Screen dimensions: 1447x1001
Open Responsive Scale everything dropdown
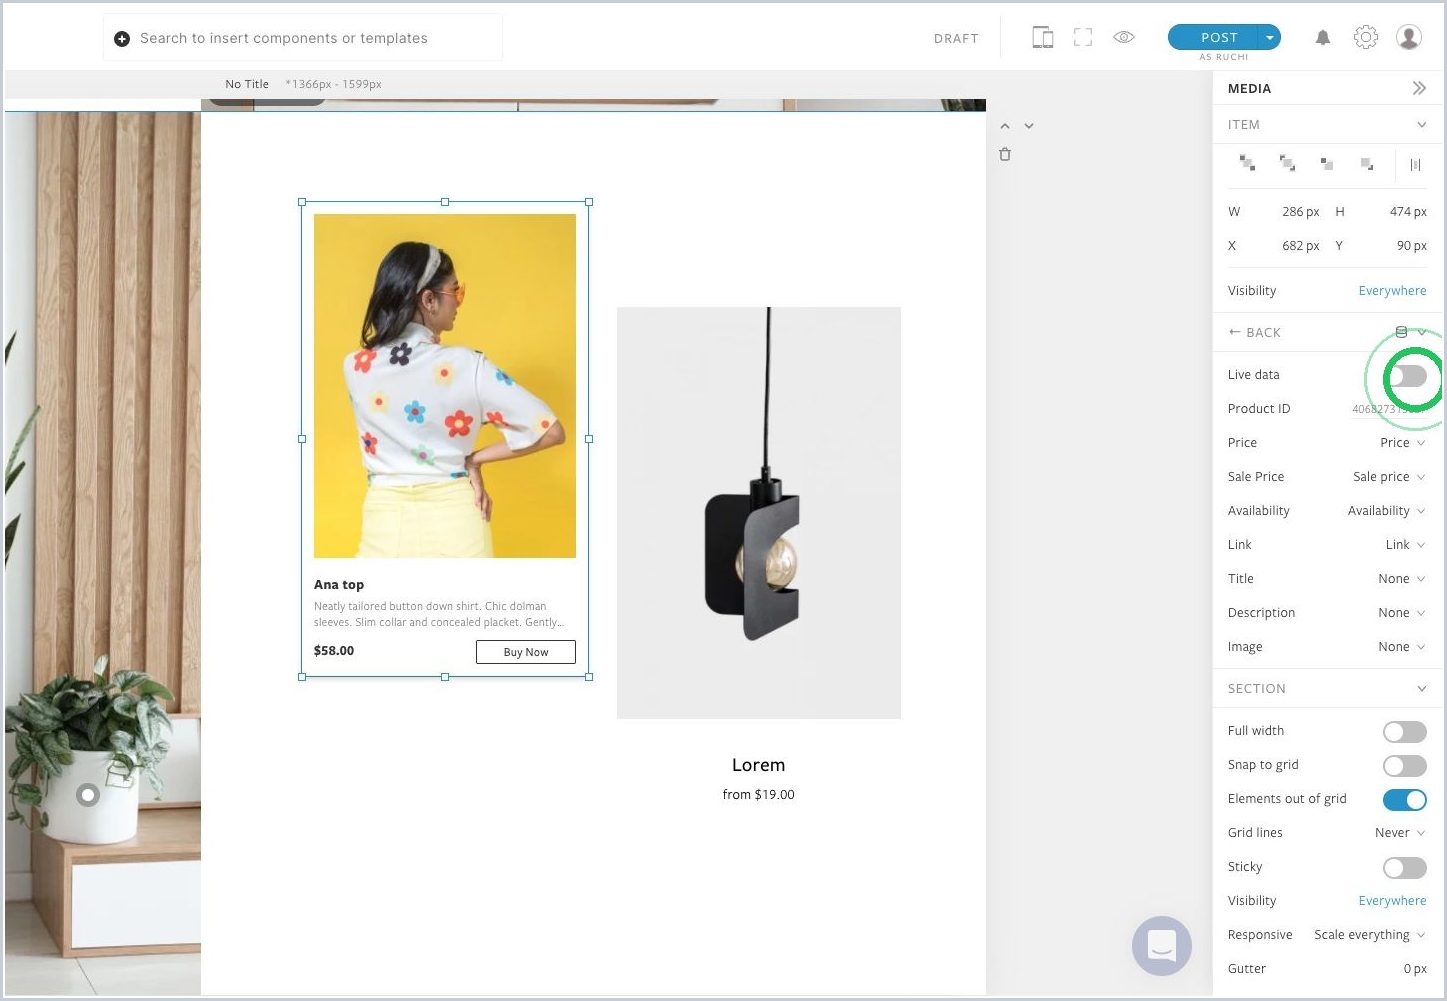pyautogui.click(x=1369, y=935)
